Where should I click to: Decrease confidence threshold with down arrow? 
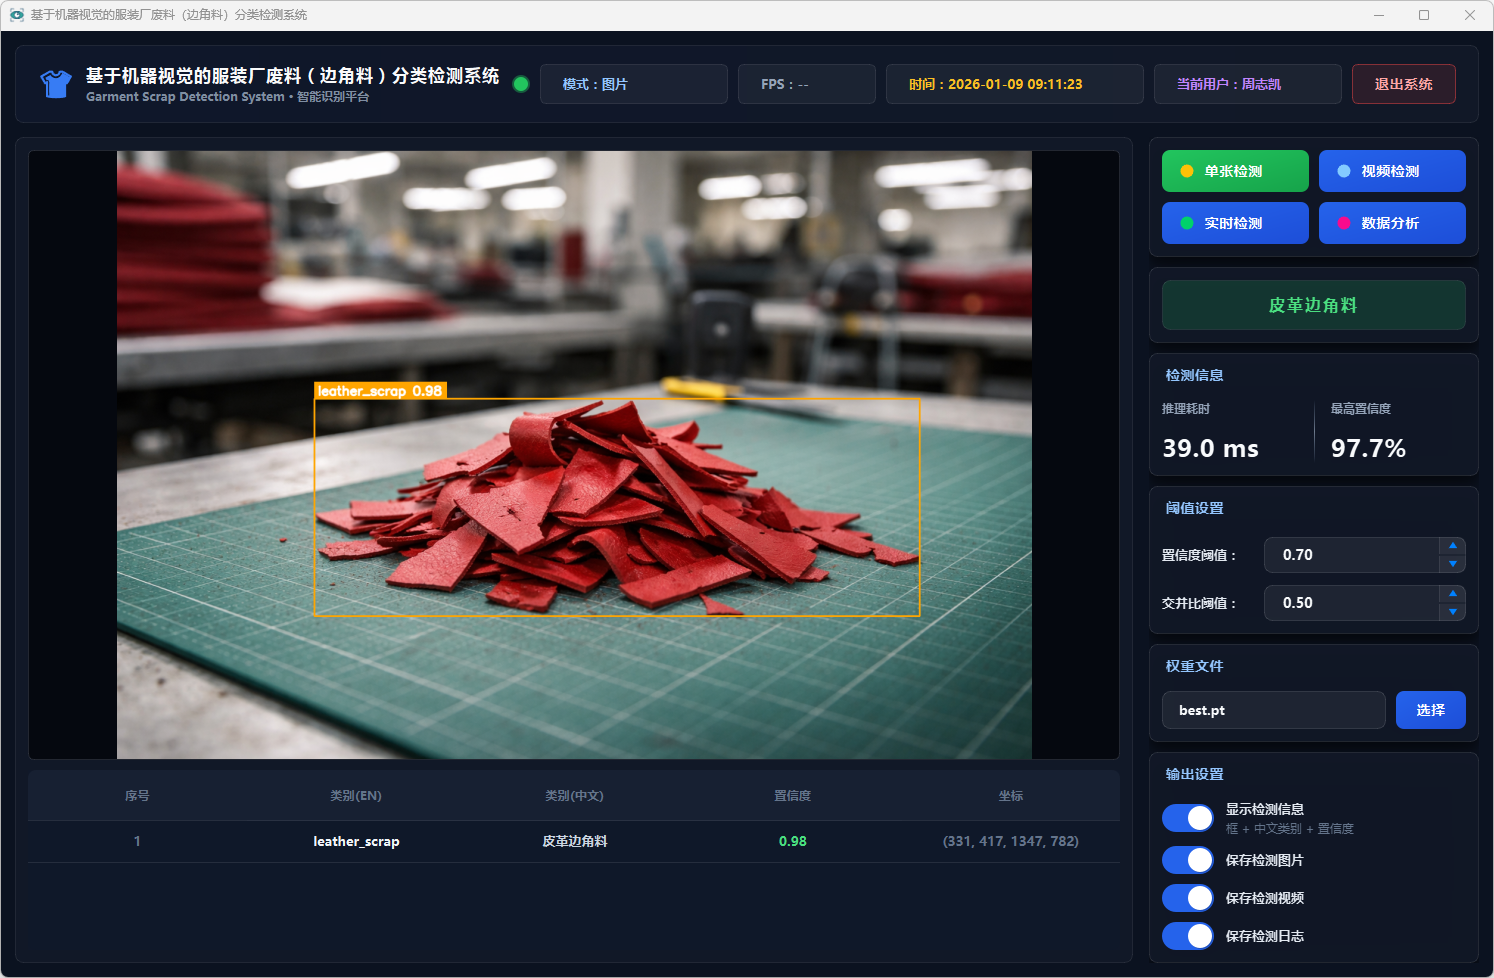click(x=1452, y=564)
